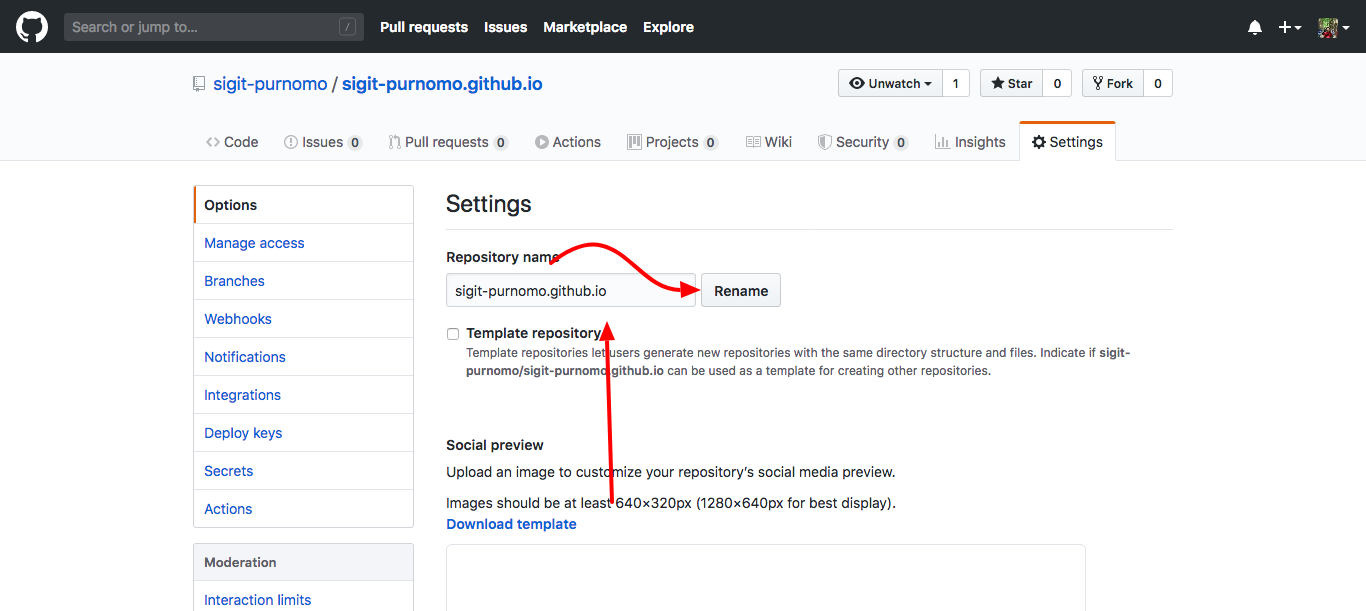Click the Rename button
Screen dimensions: 1366x611
click(x=741, y=291)
